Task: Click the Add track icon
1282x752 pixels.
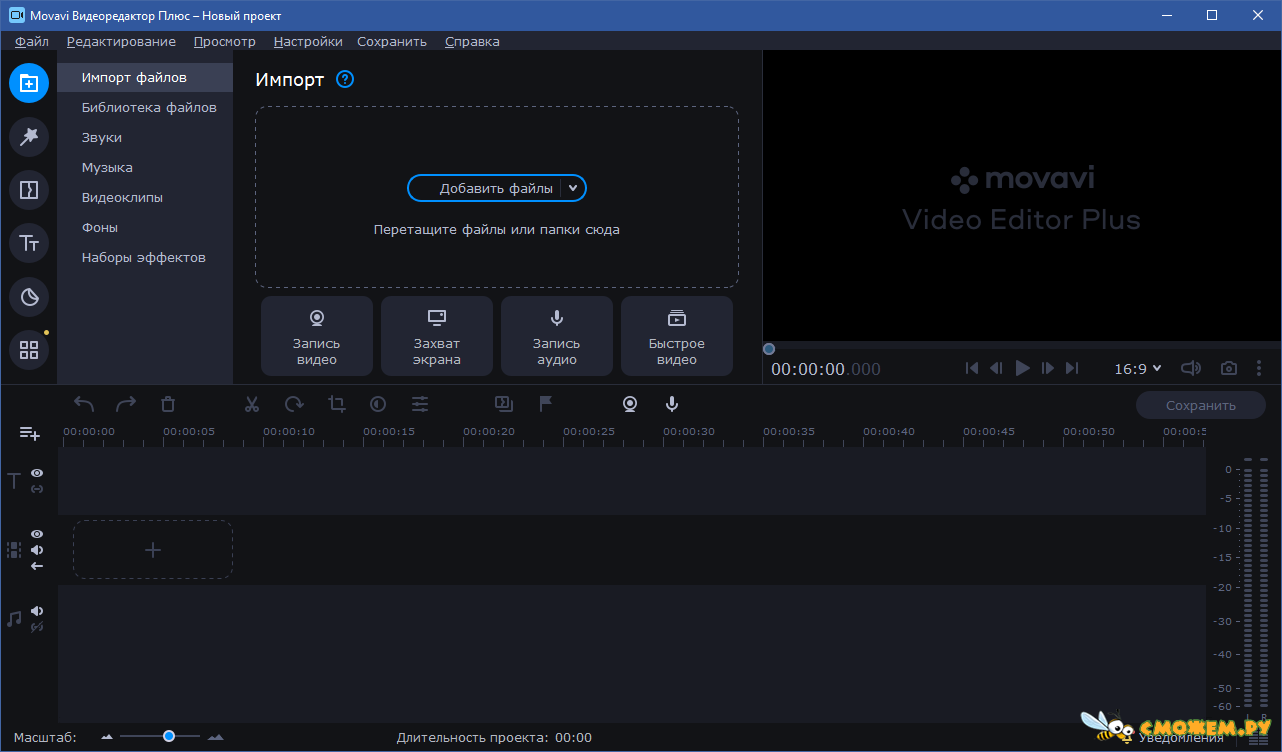Action: [x=30, y=433]
